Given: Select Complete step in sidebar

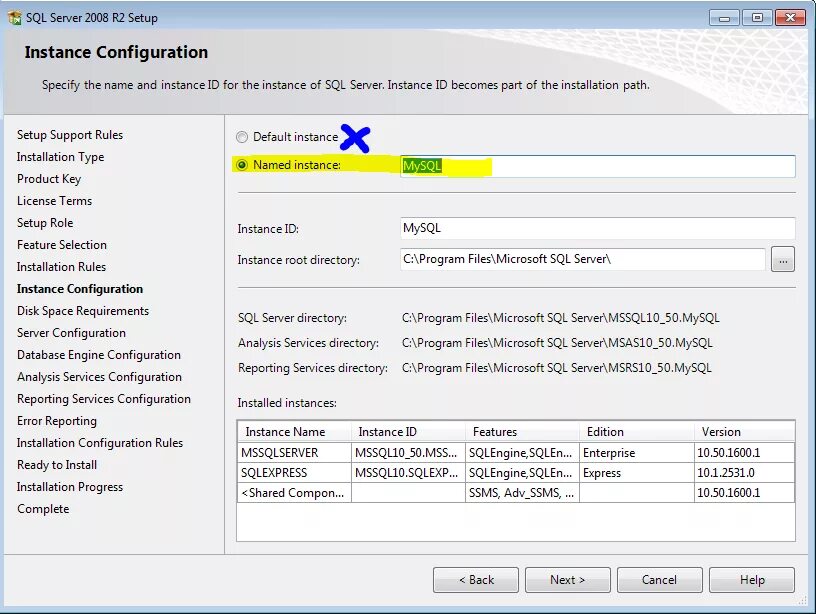Looking at the screenshot, I should (x=43, y=509).
